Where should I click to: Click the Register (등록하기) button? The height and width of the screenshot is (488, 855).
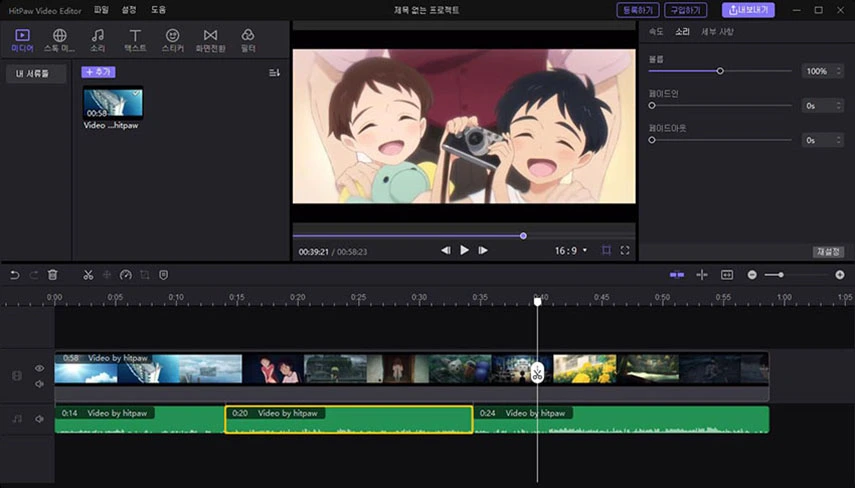point(638,10)
